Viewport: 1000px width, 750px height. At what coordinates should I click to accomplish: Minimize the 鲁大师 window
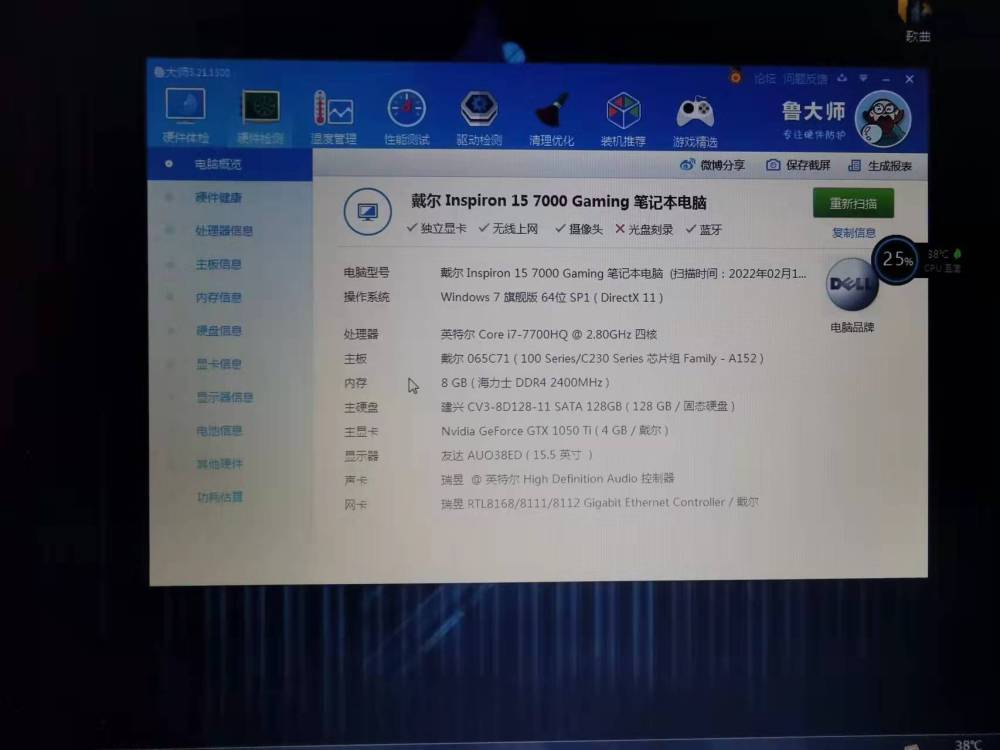click(x=886, y=79)
